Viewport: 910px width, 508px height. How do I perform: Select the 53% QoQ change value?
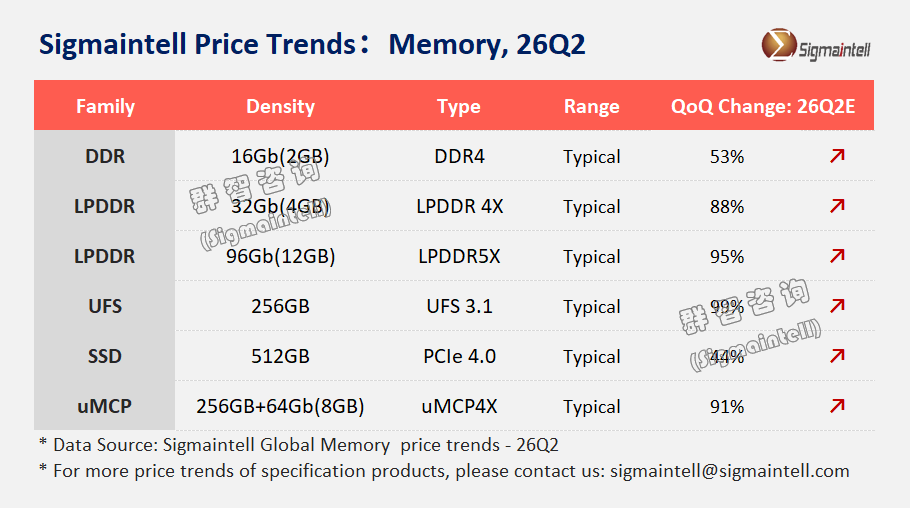point(727,156)
